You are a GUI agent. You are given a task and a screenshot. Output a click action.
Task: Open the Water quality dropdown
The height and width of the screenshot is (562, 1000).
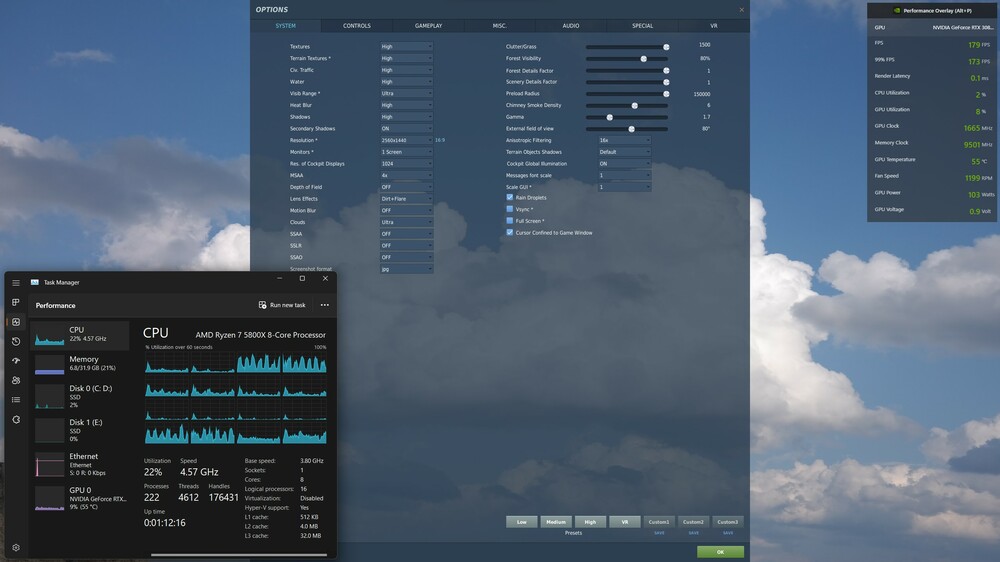(406, 82)
